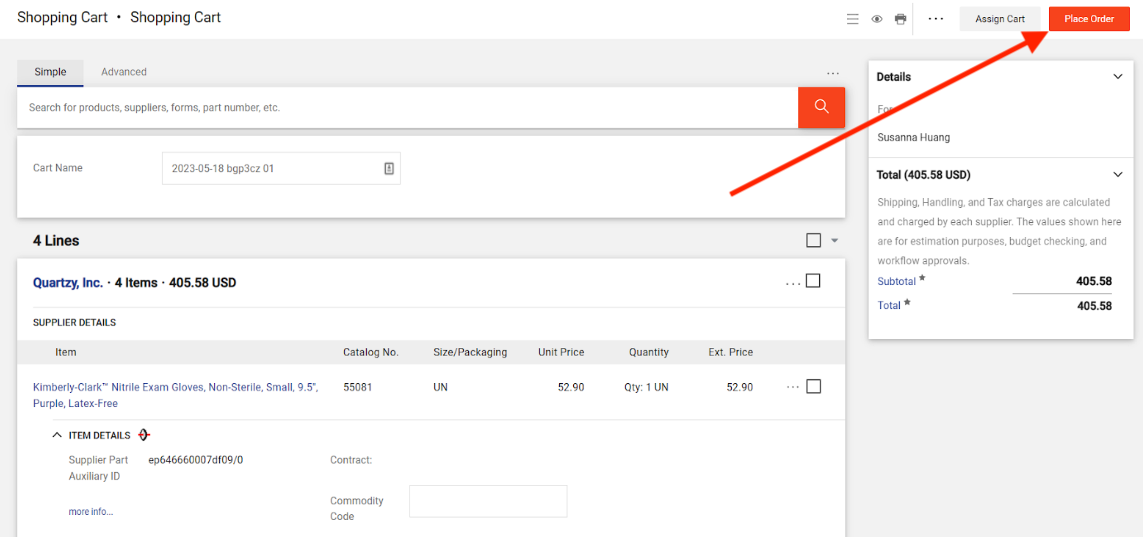Click the red hazard icon by Item Details

pyautogui.click(x=144, y=435)
